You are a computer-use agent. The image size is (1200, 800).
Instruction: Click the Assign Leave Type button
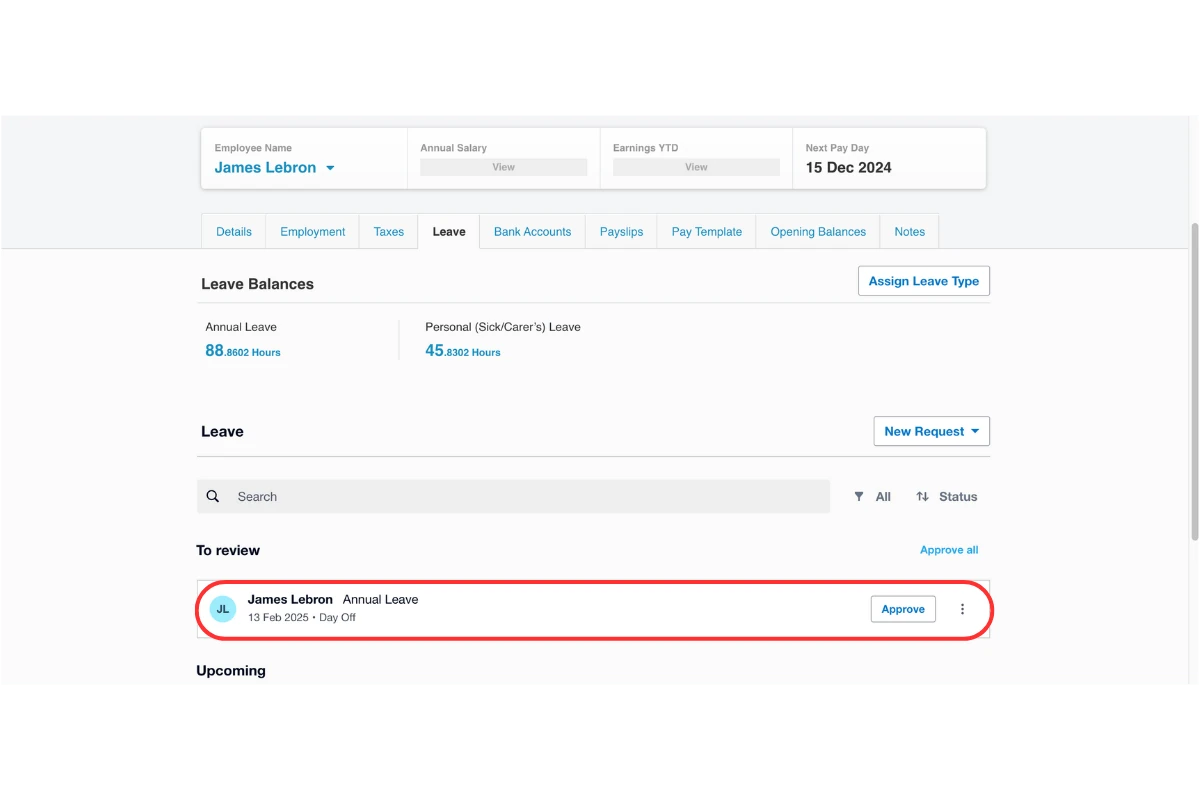click(924, 281)
